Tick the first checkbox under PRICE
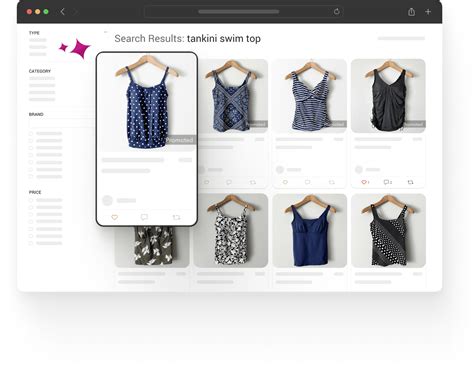The height and width of the screenshot is (366, 474). coord(31,200)
